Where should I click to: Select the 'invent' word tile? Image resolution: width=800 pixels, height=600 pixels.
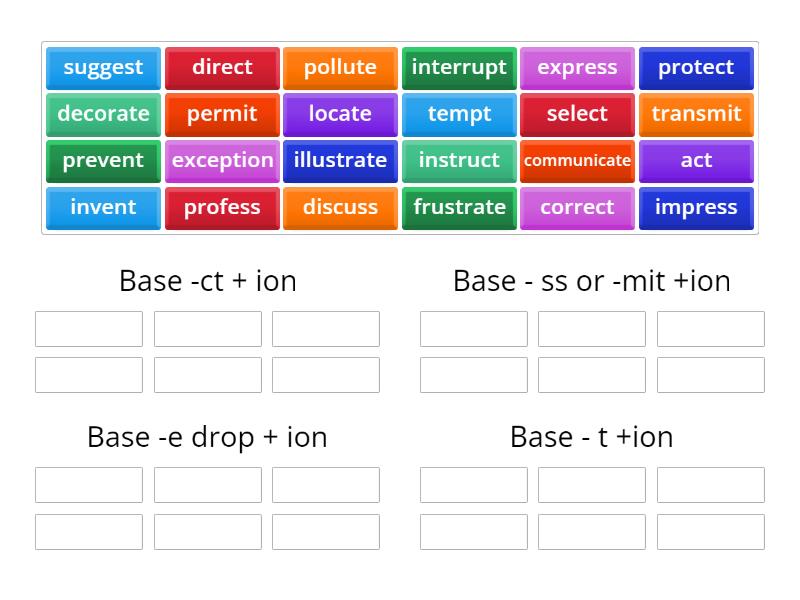[103, 208]
